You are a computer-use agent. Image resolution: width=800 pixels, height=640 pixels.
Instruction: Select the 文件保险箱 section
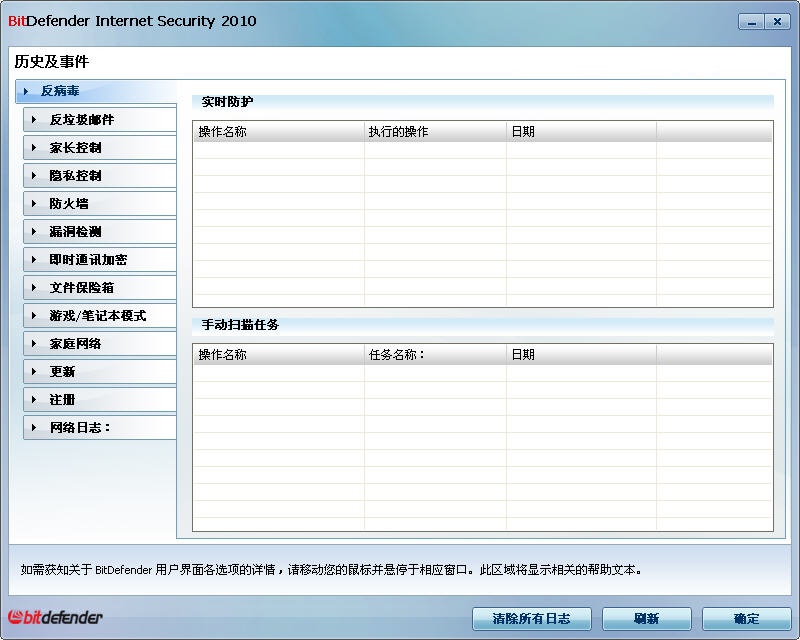pos(100,288)
